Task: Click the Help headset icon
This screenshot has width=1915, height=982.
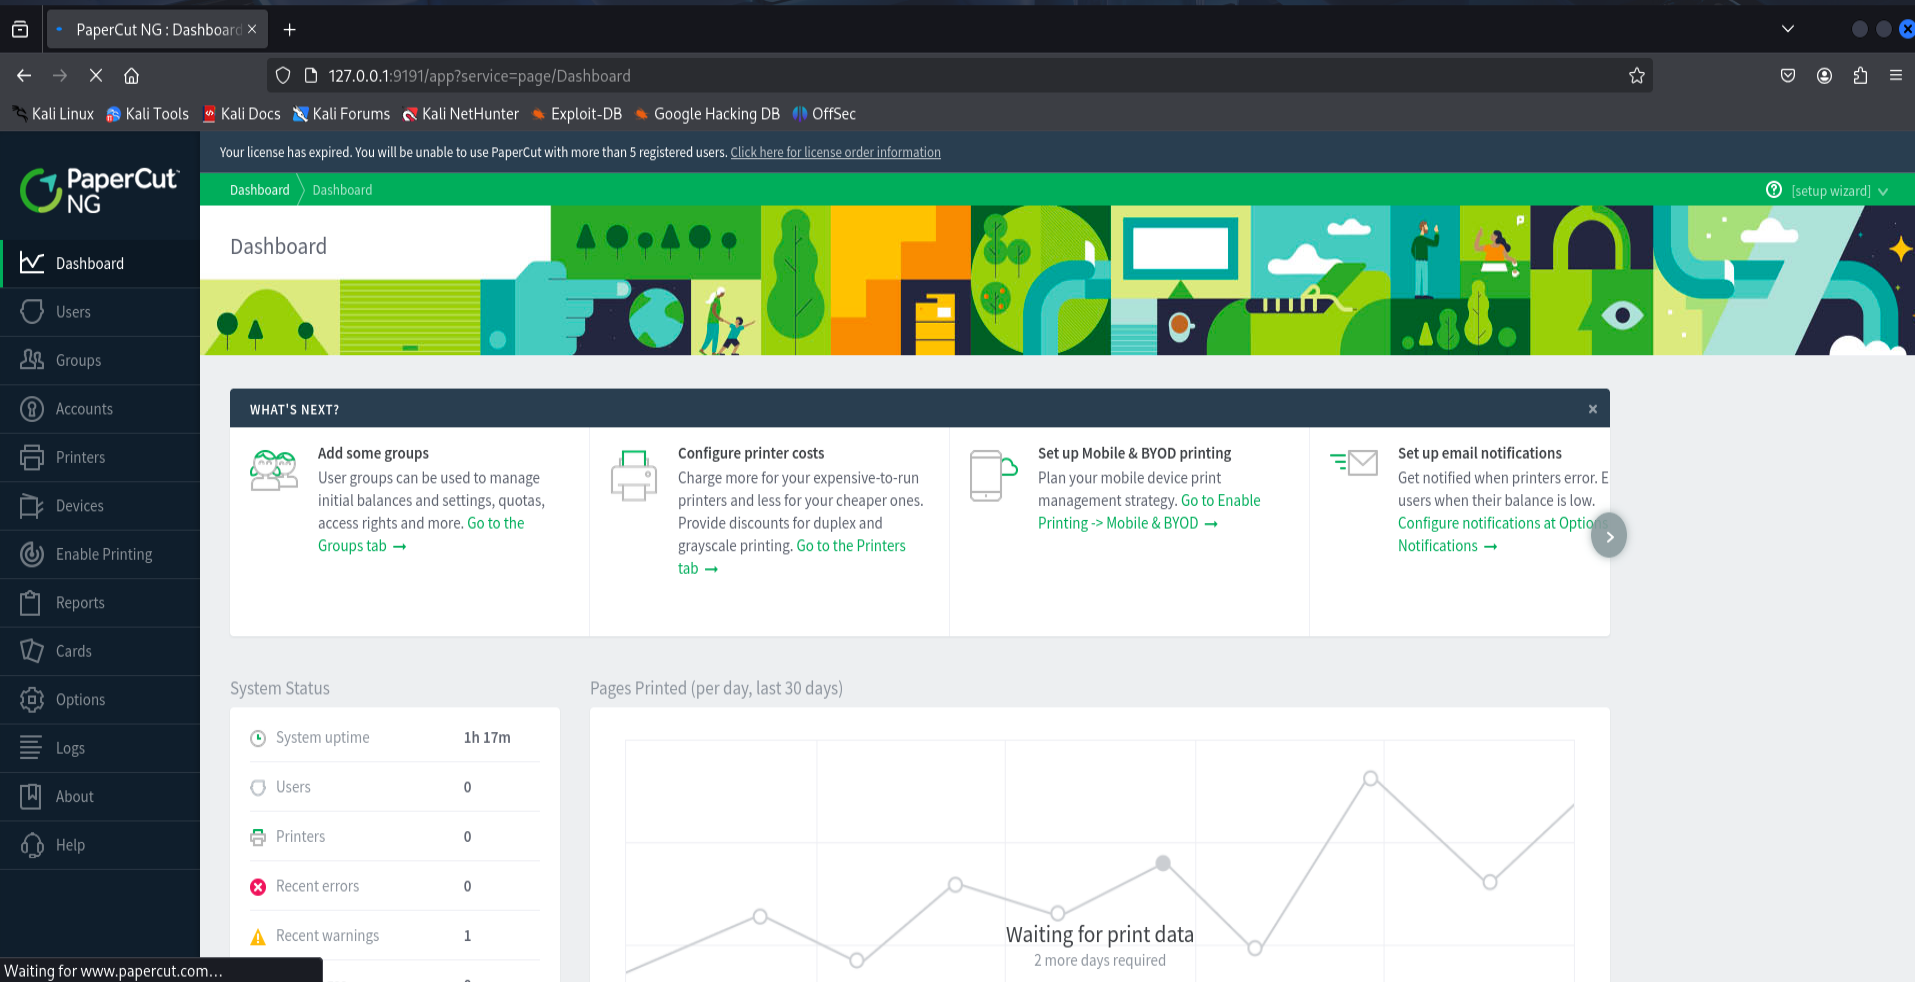Action: click(x=32, y=845)
